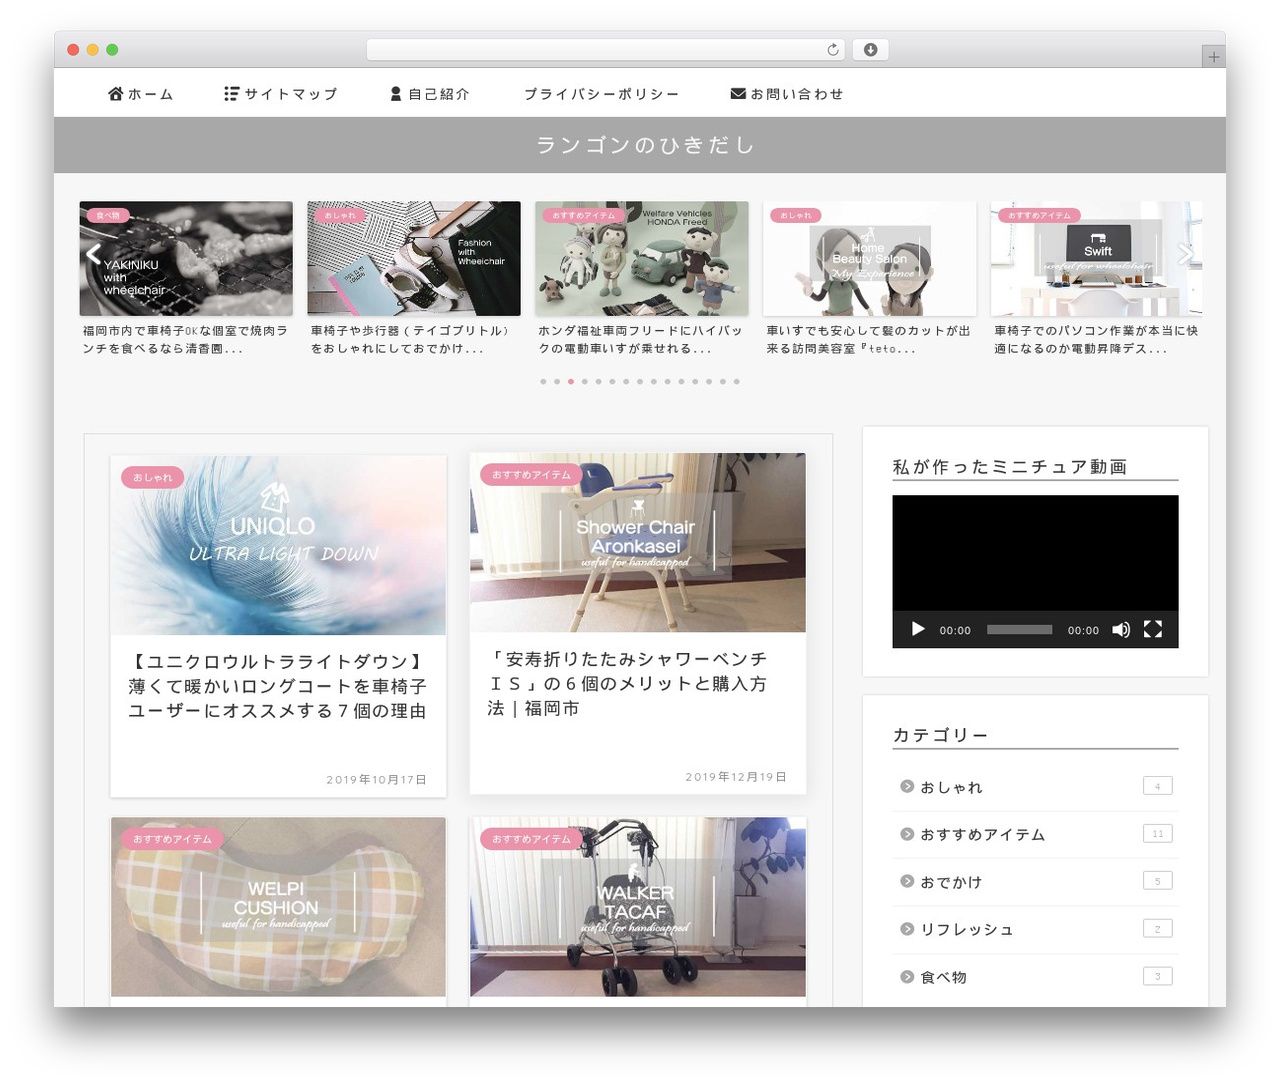Open the YAKINIKU with wheelchair carousel thumbnail
The height and width of the screenshot is (1084, 1280).
point(186,259)
